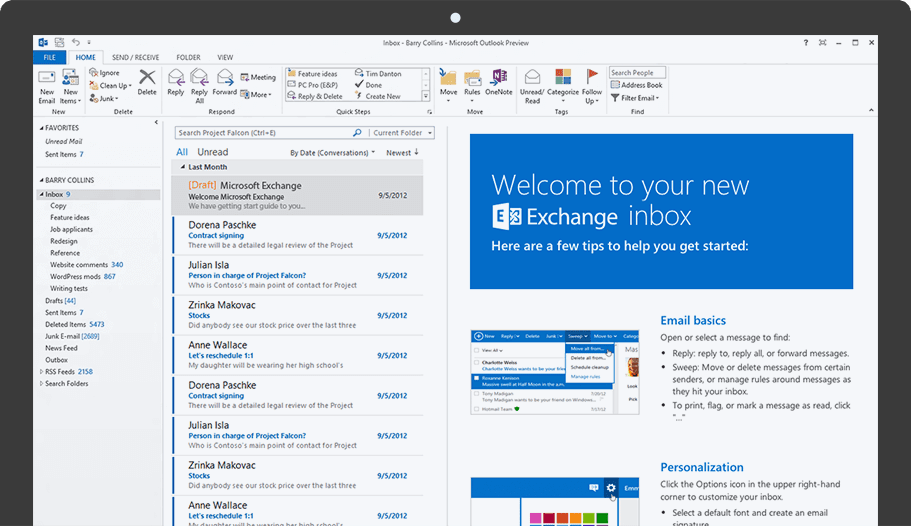Viewport: 911px width, 526px height.
Task: Open the Categorize color icon
Action: coord(563,80)
